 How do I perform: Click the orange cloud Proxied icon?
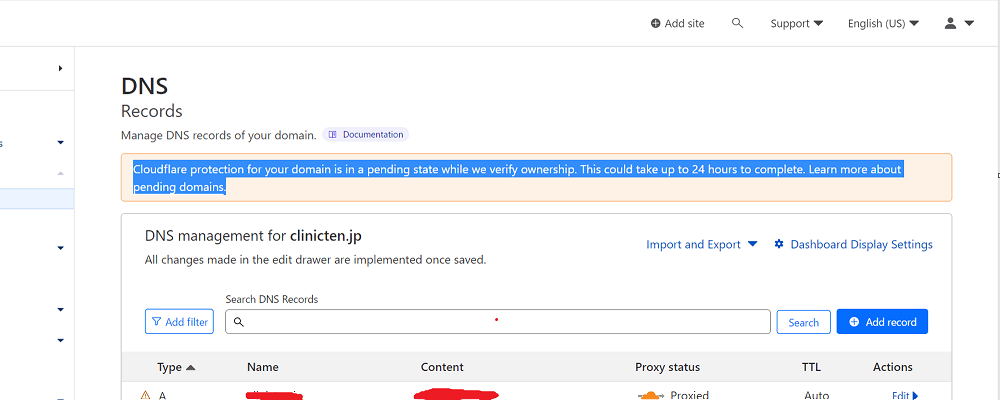(x=649, y=396)
